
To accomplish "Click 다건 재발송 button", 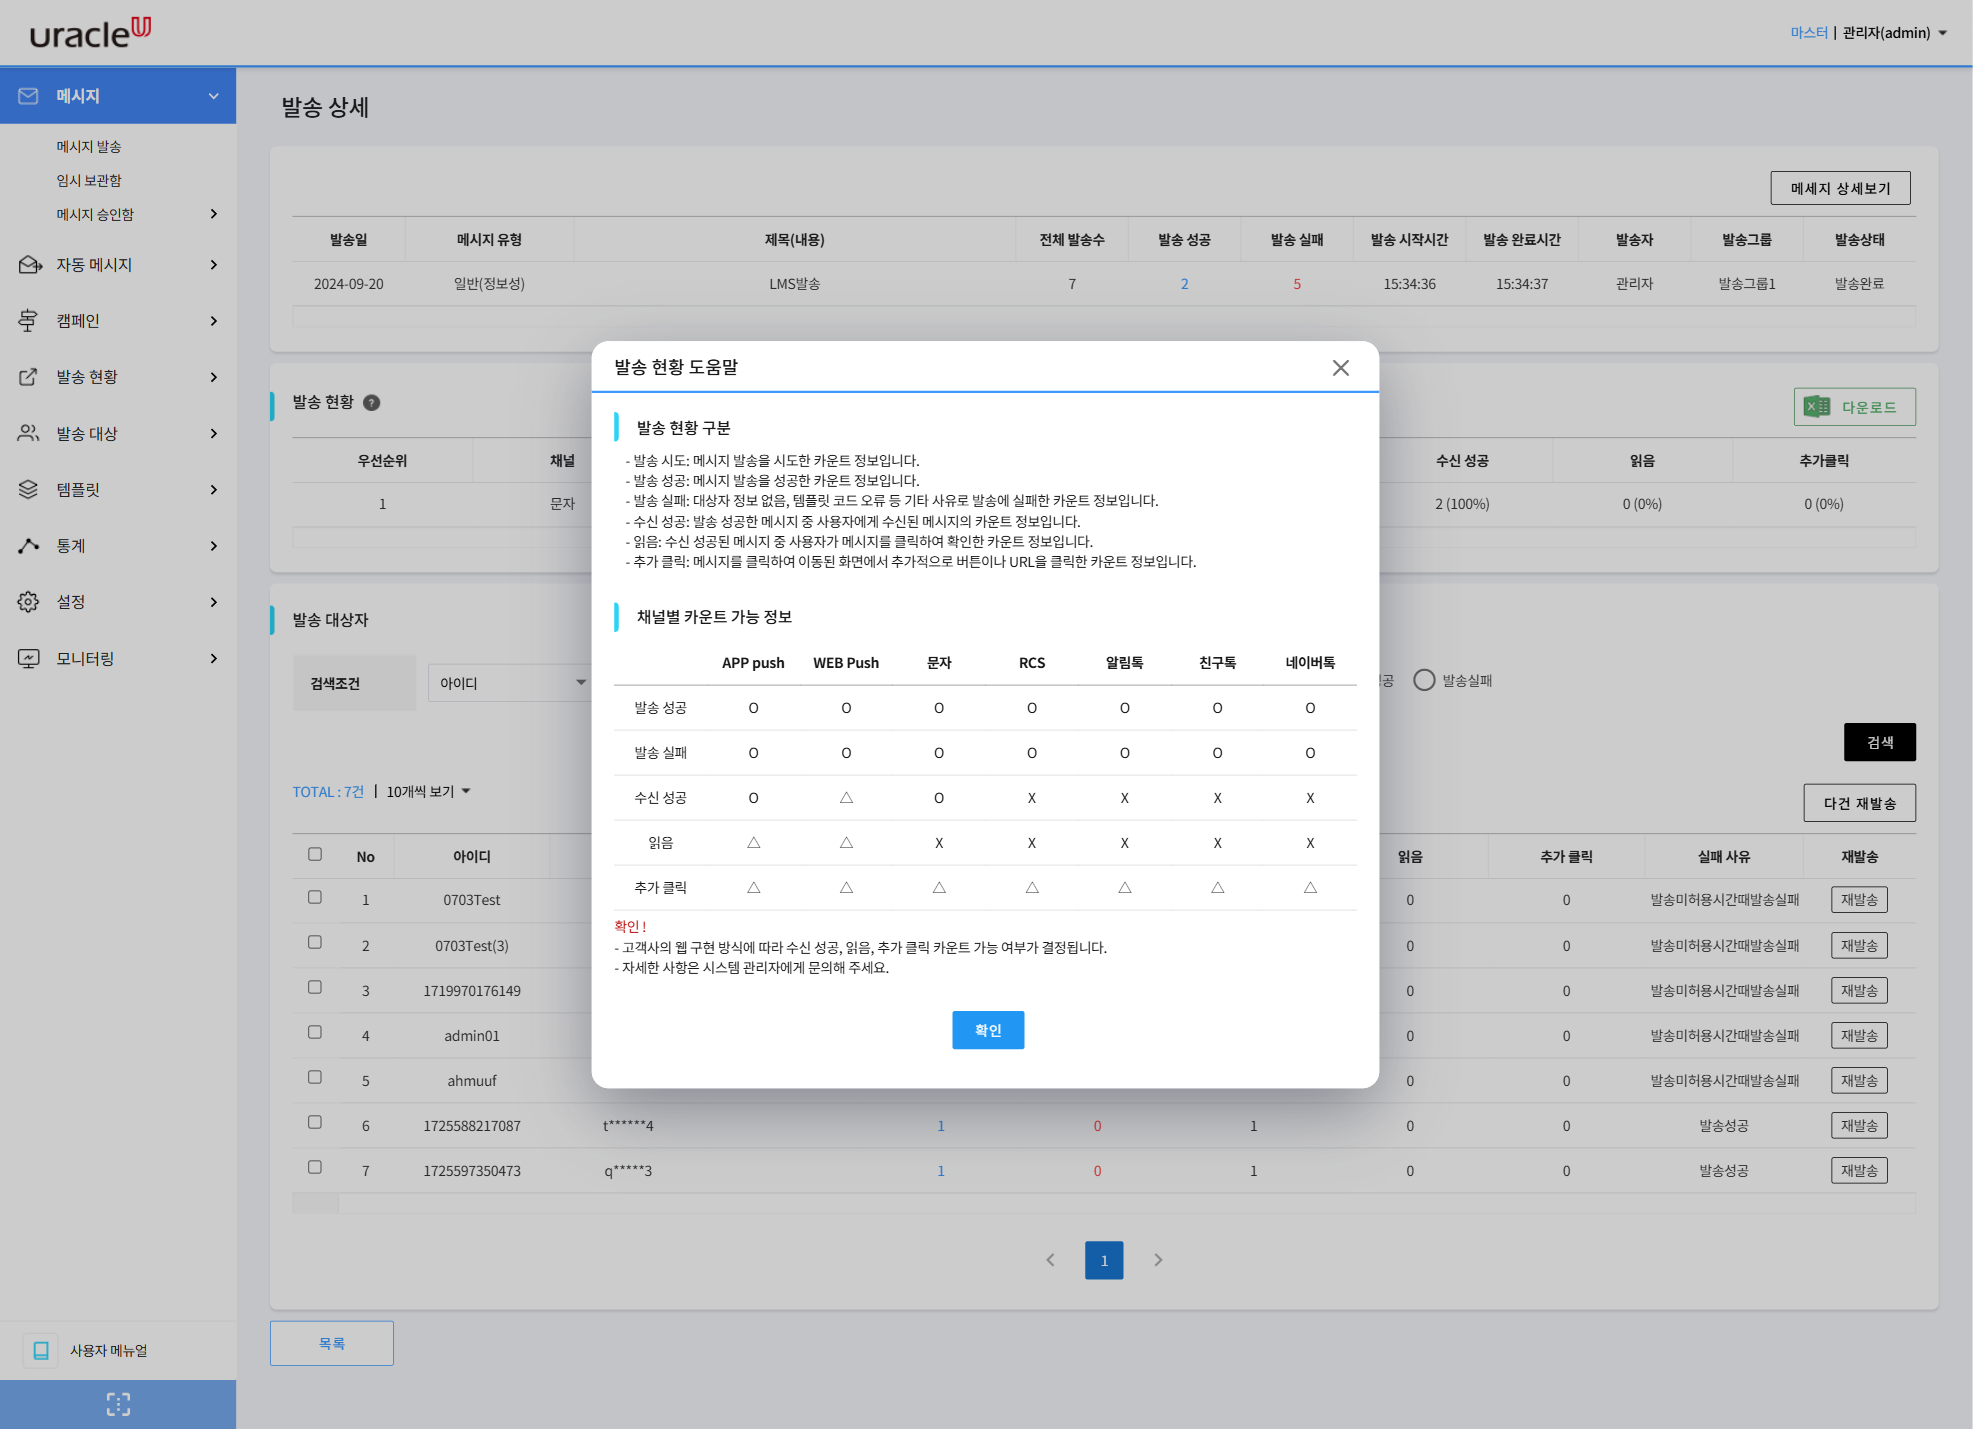I will tap(1860, 803).
